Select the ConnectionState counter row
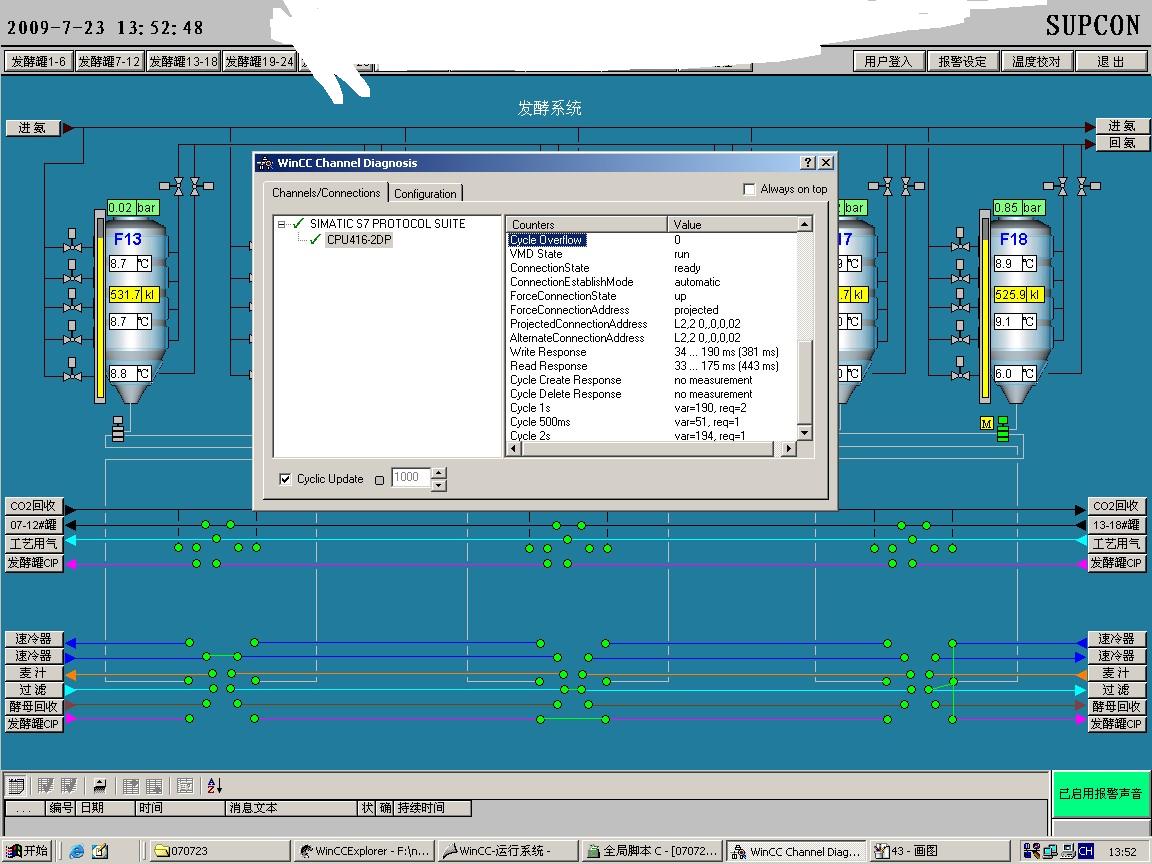Image resolution: width=1152 pixels, height=864 pixels. tap(652, 268)
